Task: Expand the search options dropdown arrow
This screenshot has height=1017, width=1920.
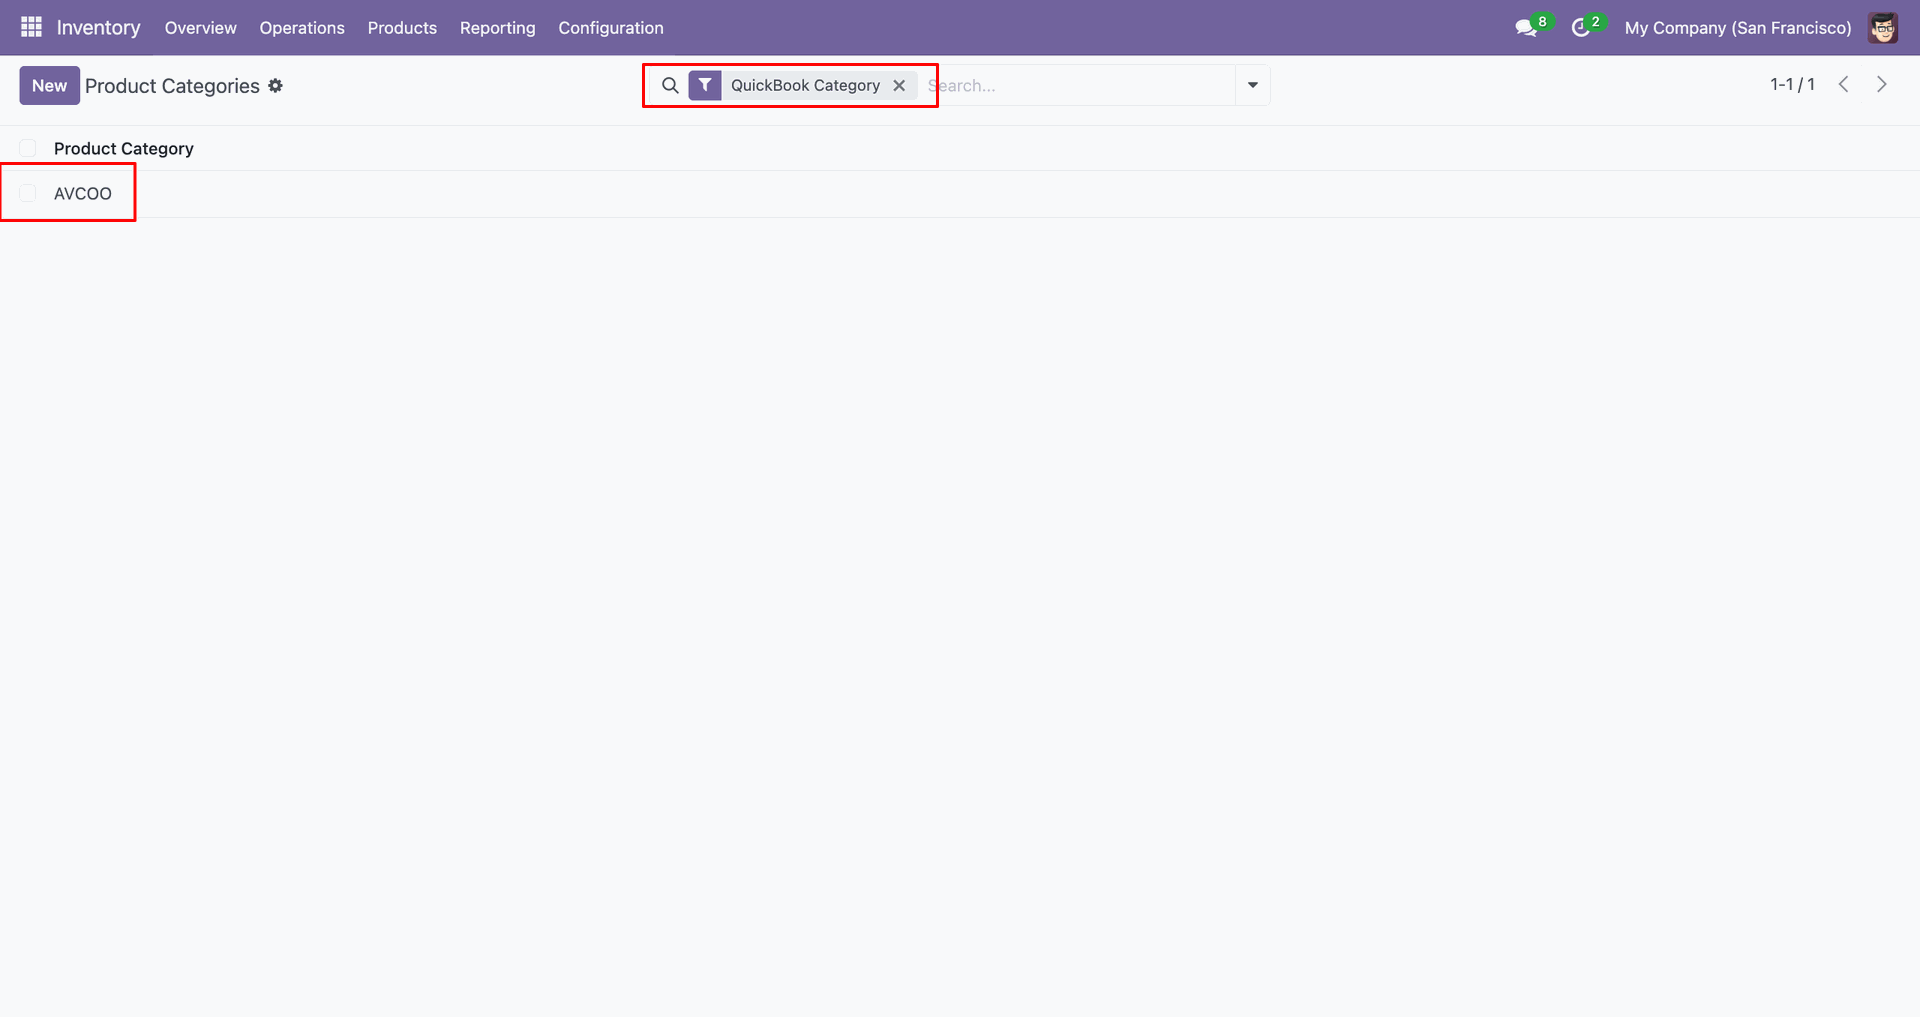Action: pyautogui.click(x=1253, y=85)
